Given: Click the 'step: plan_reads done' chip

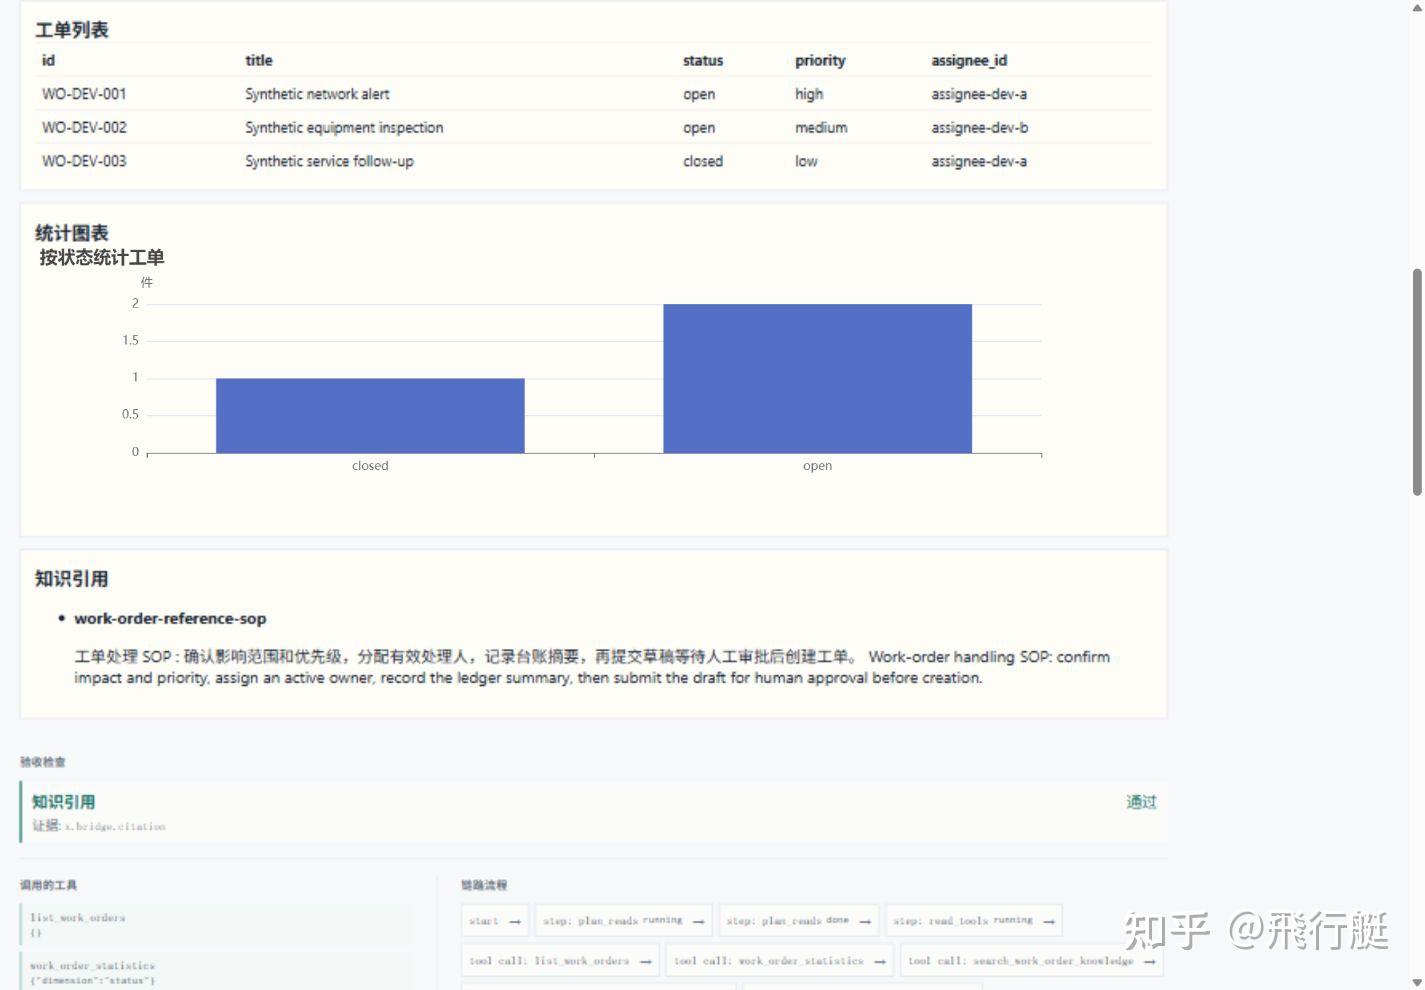Looking at the screenshot, I should click(799, 920).
